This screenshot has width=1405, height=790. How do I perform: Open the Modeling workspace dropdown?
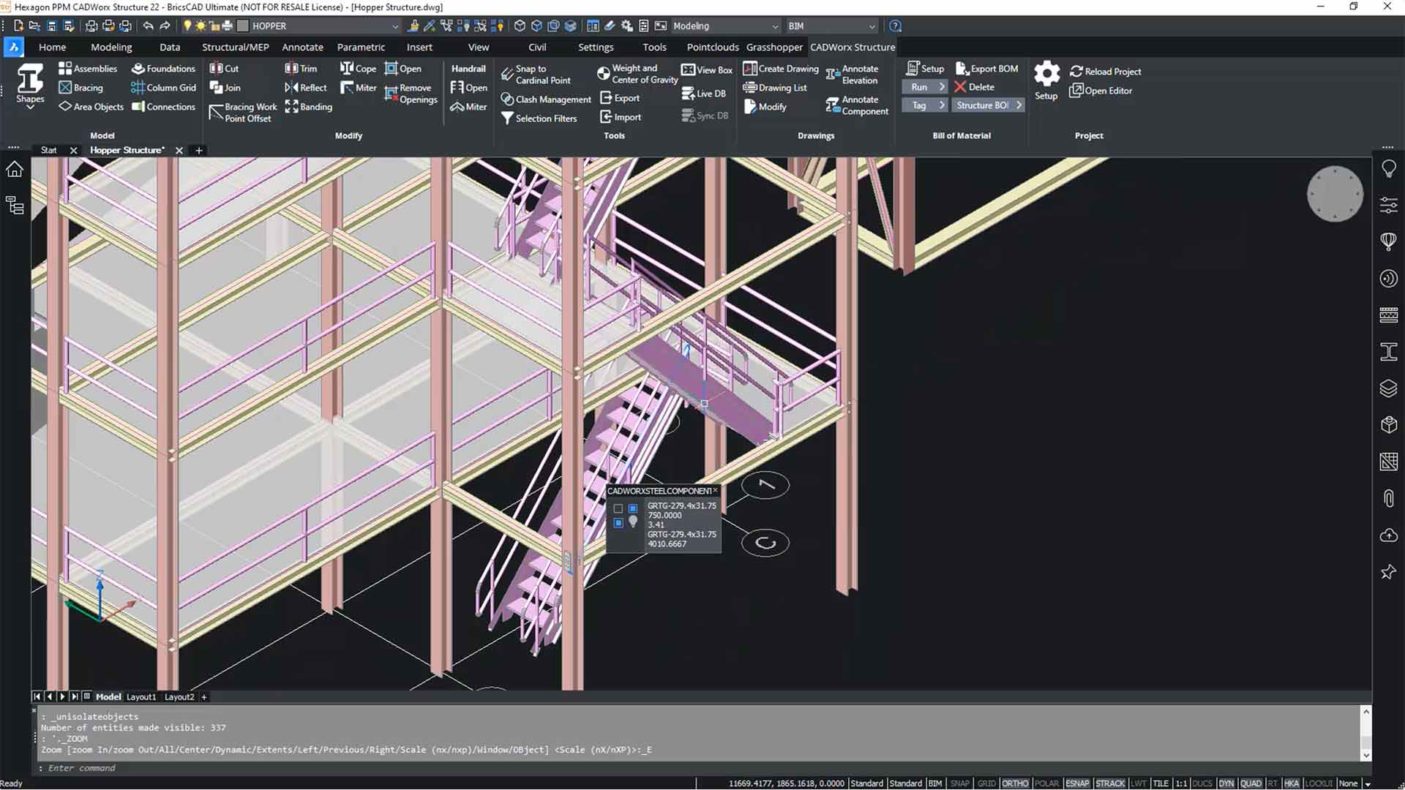[x=724, y=26]
